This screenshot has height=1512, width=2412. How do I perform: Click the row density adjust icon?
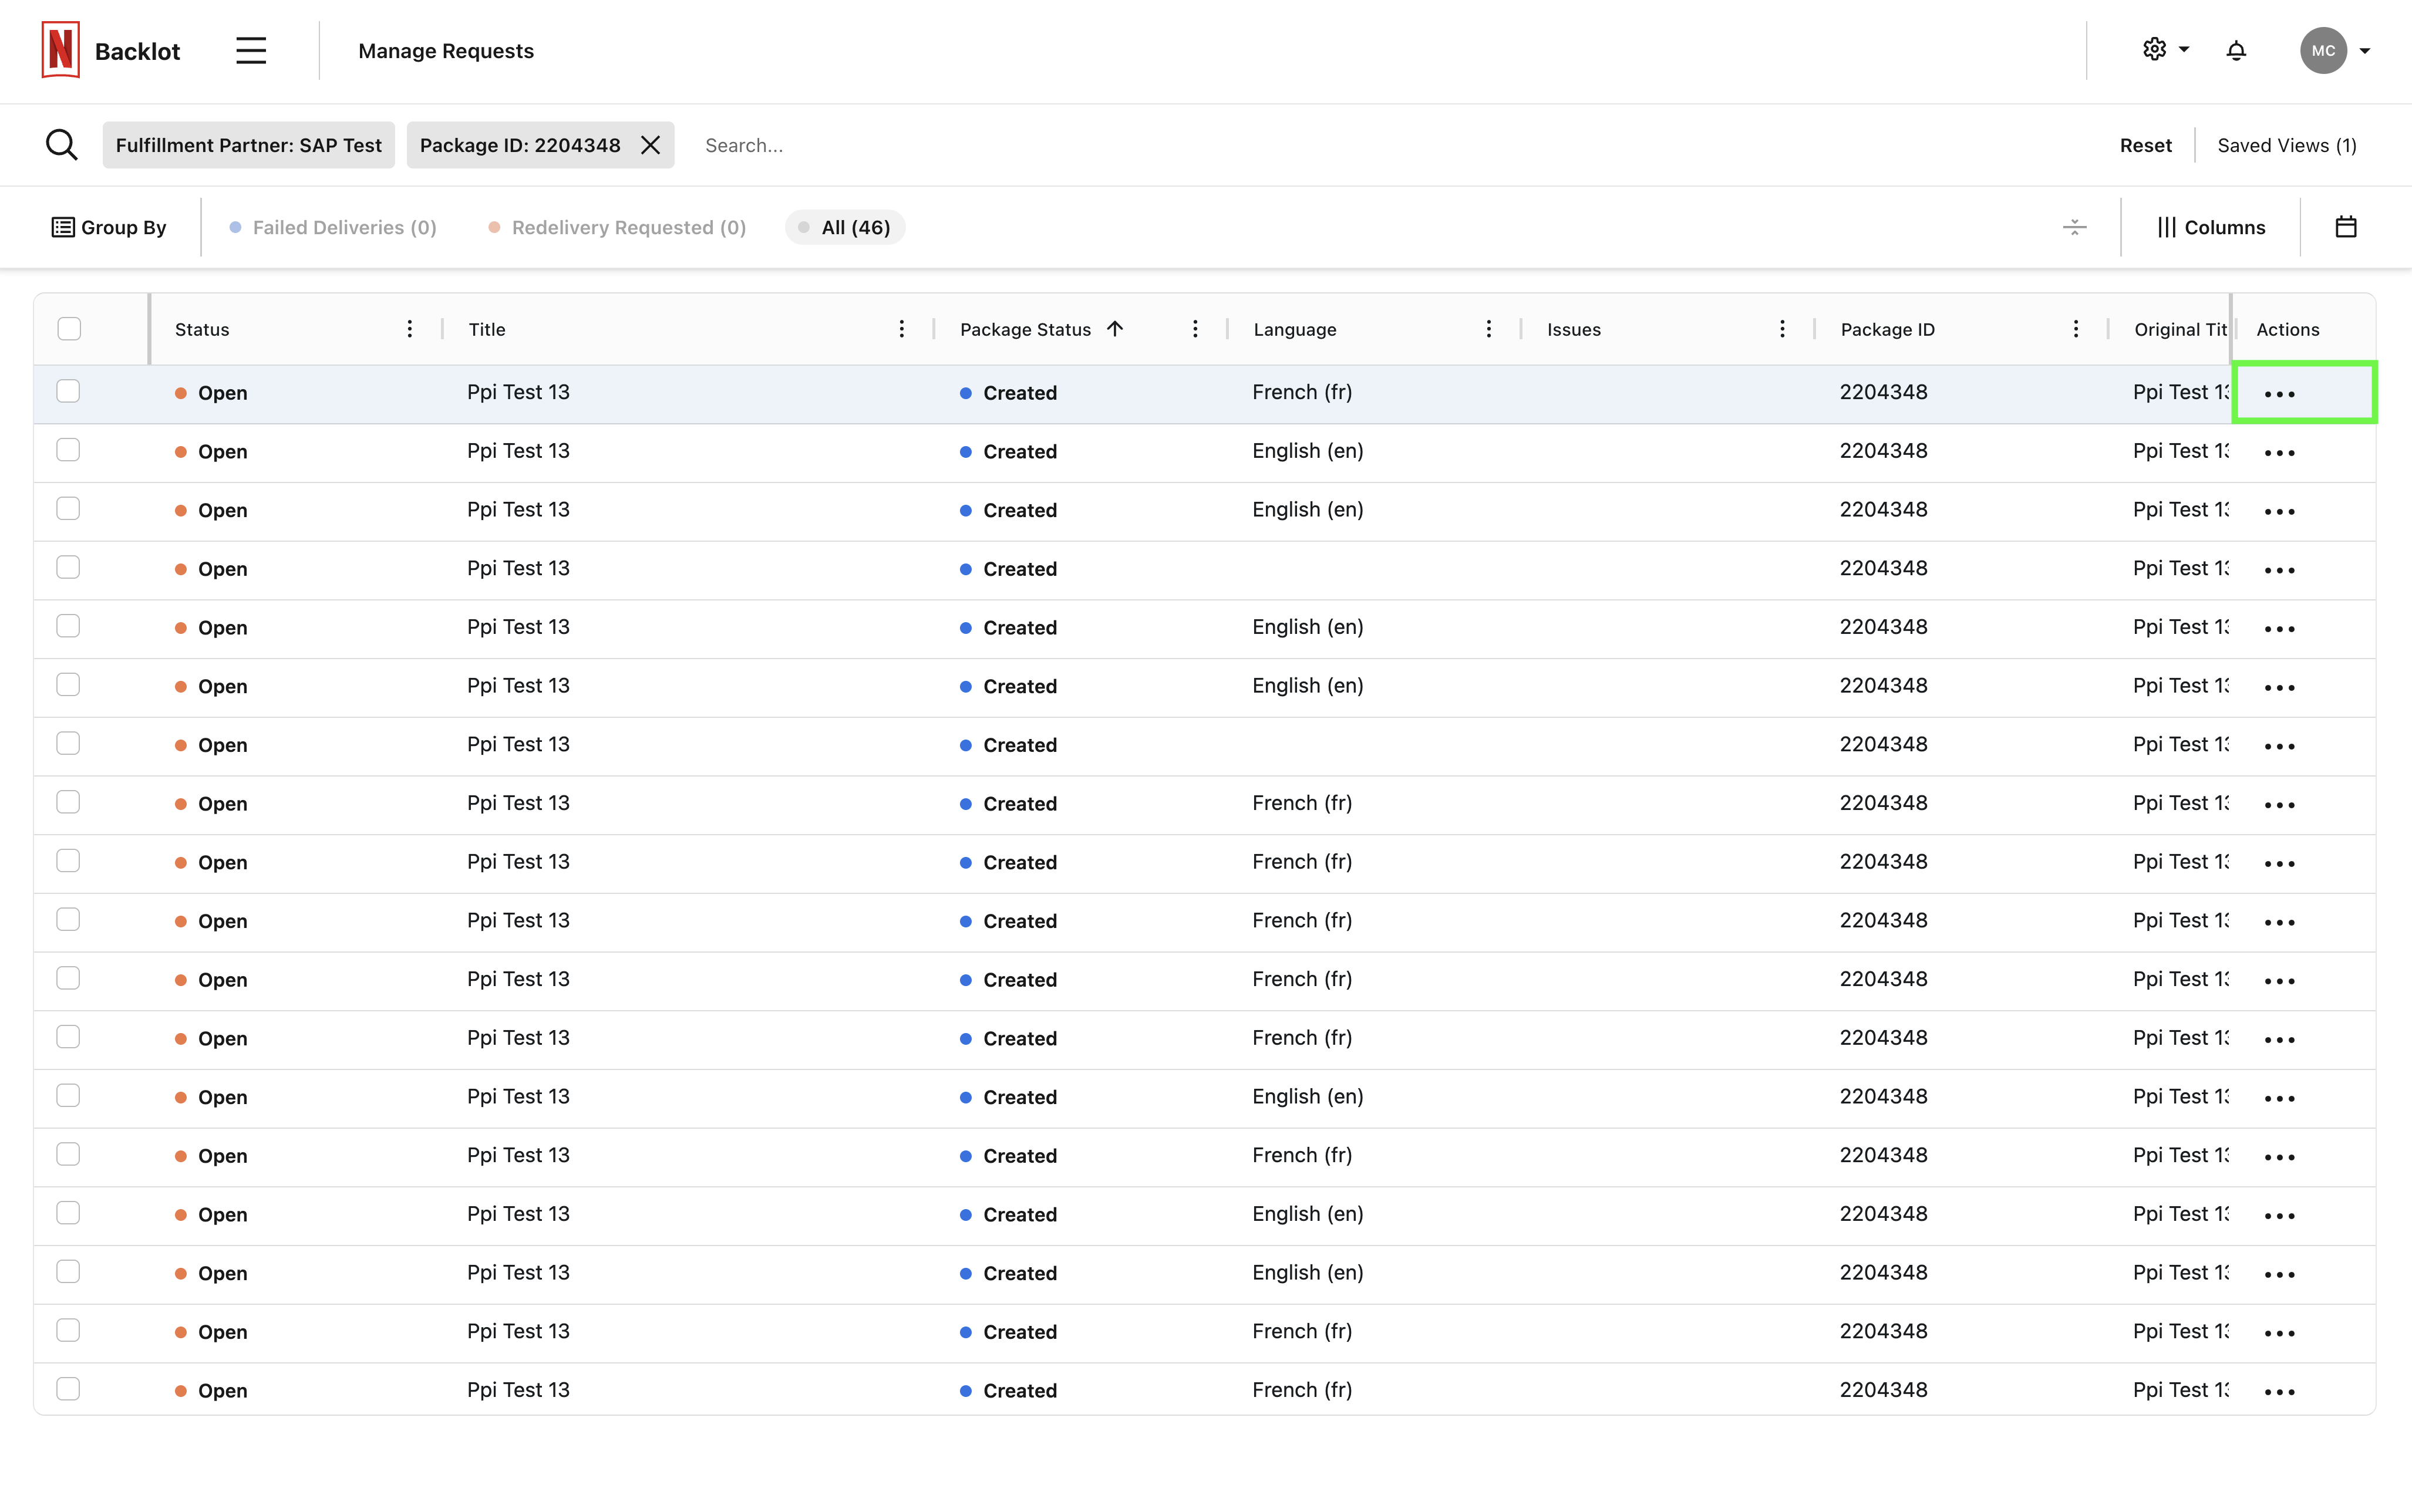[x=2074, y=227]
